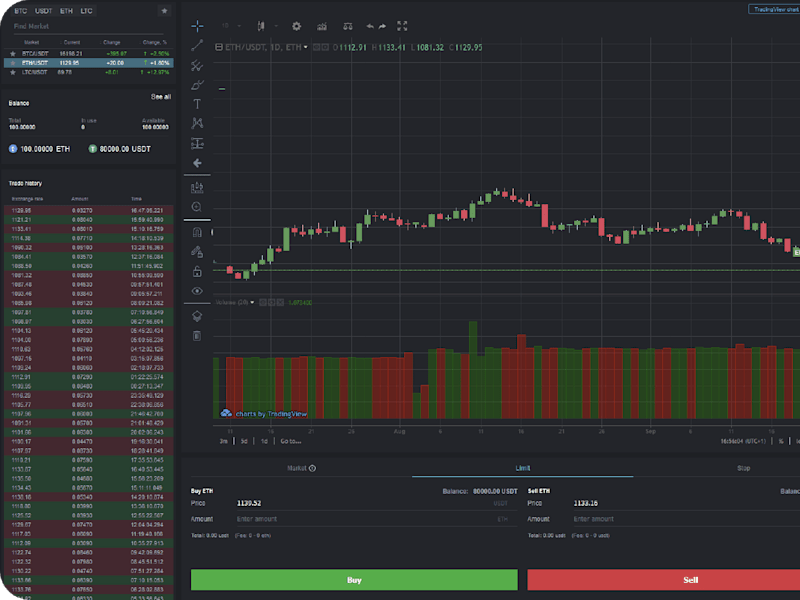This screenshot has width=800, height=600.
Task: Click See all in Balance panel
Action: click(x=161, y=96)
